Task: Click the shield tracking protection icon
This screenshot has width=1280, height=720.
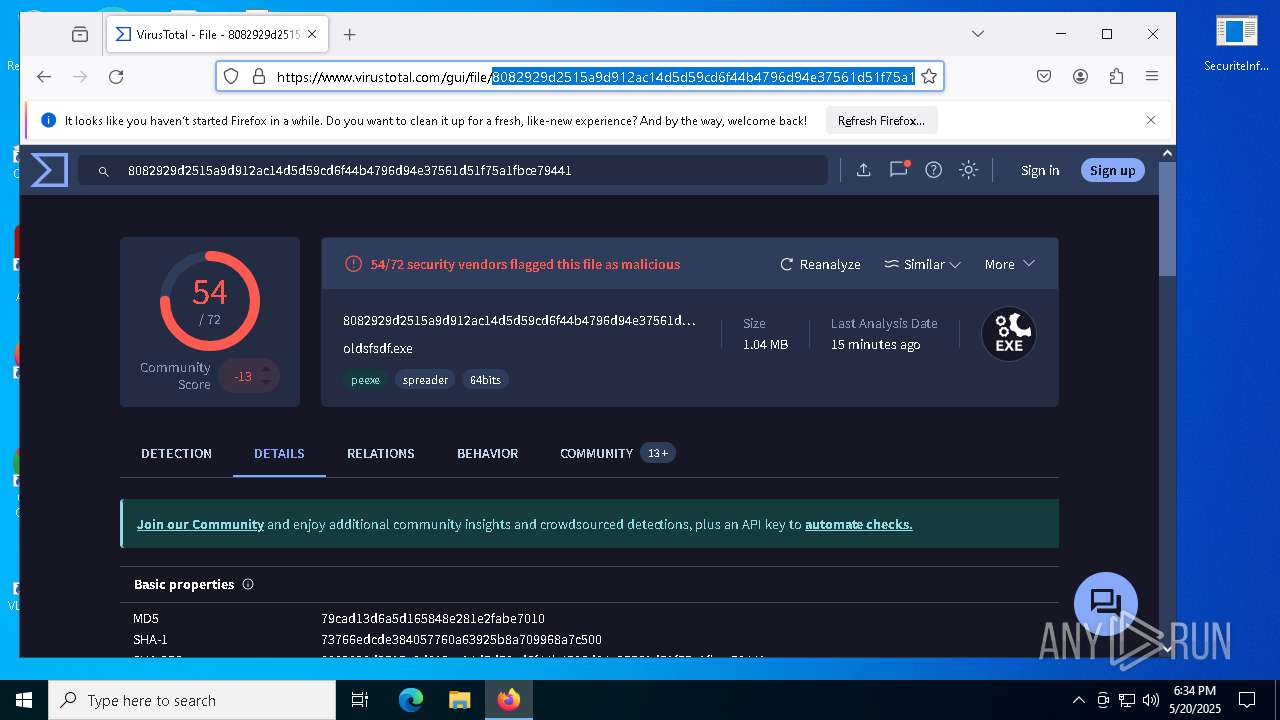Action: 231,77
